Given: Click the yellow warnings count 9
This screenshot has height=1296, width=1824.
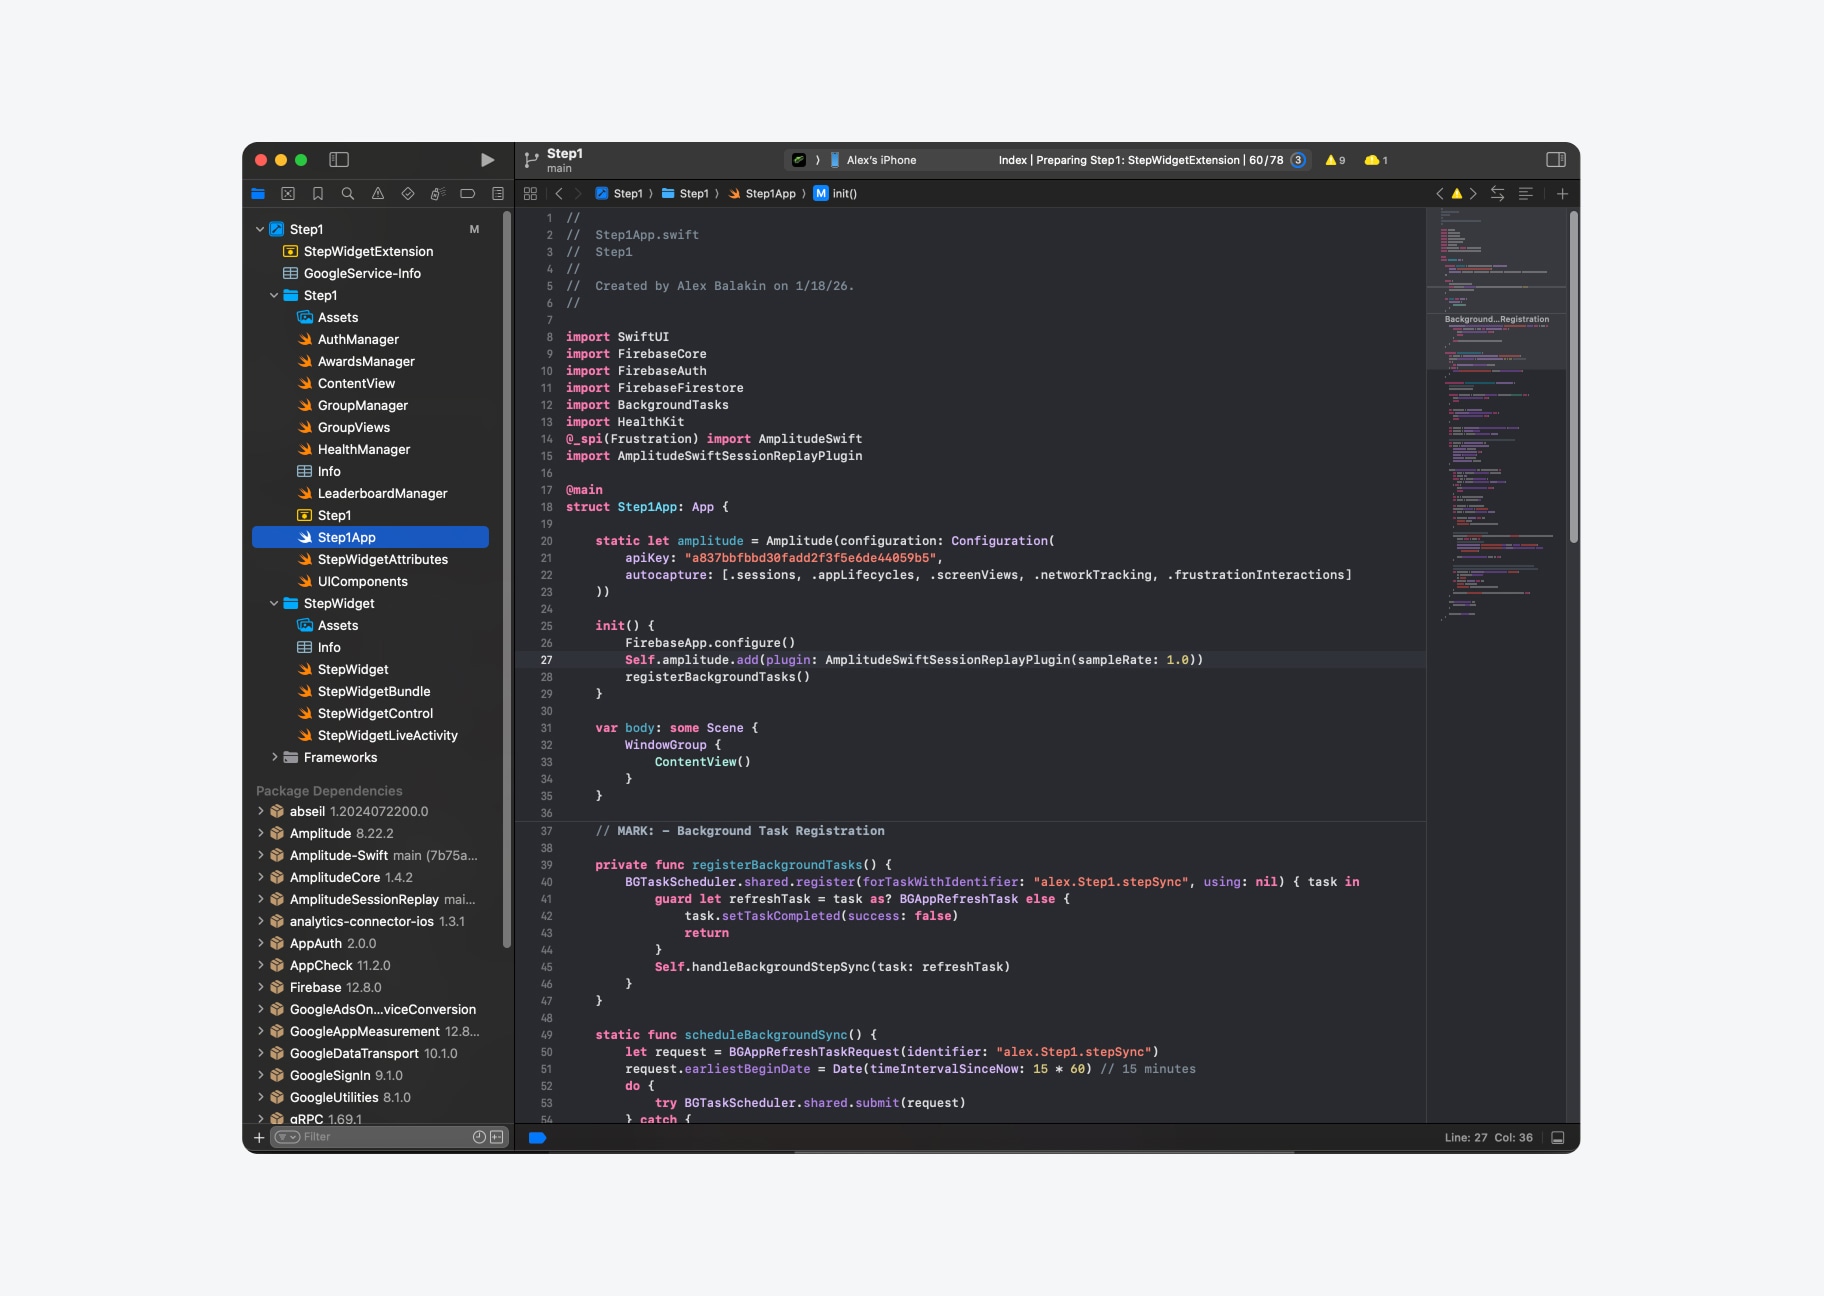Looking at the screenshot, I should tap(1335, 160).
